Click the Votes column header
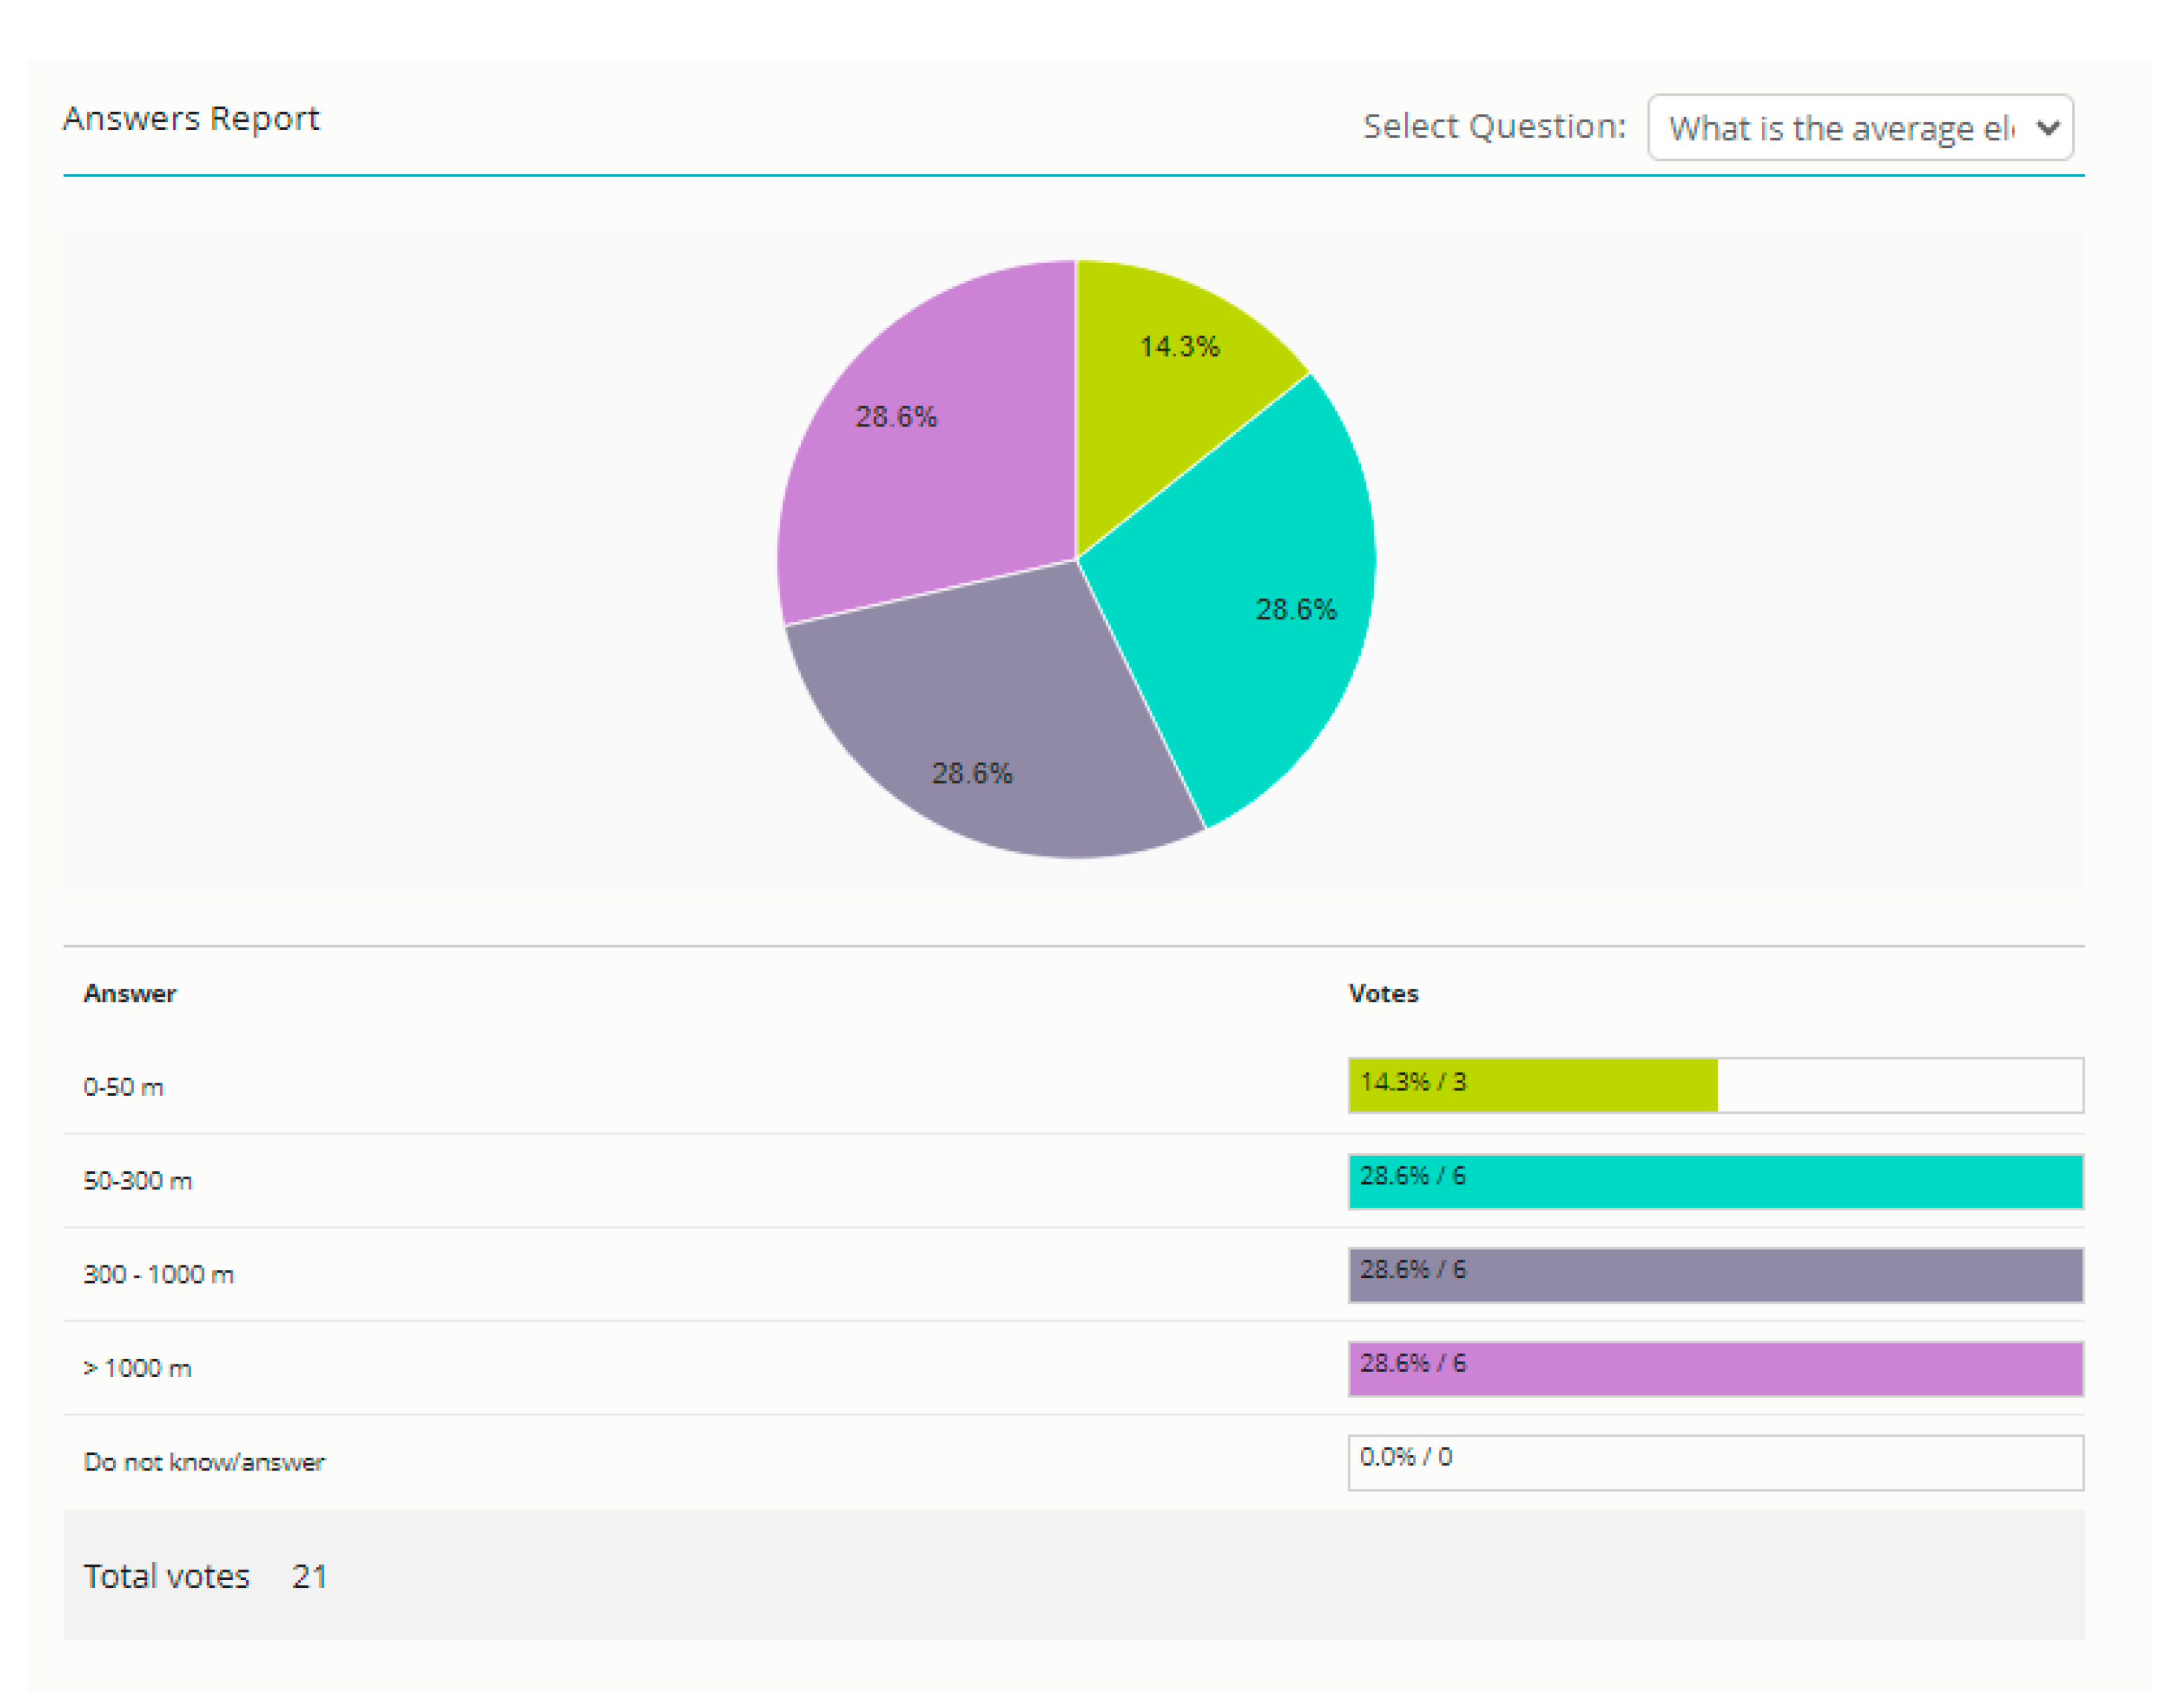The width and height of the screenshot is (2171, 1708). tap(1383, 993)
